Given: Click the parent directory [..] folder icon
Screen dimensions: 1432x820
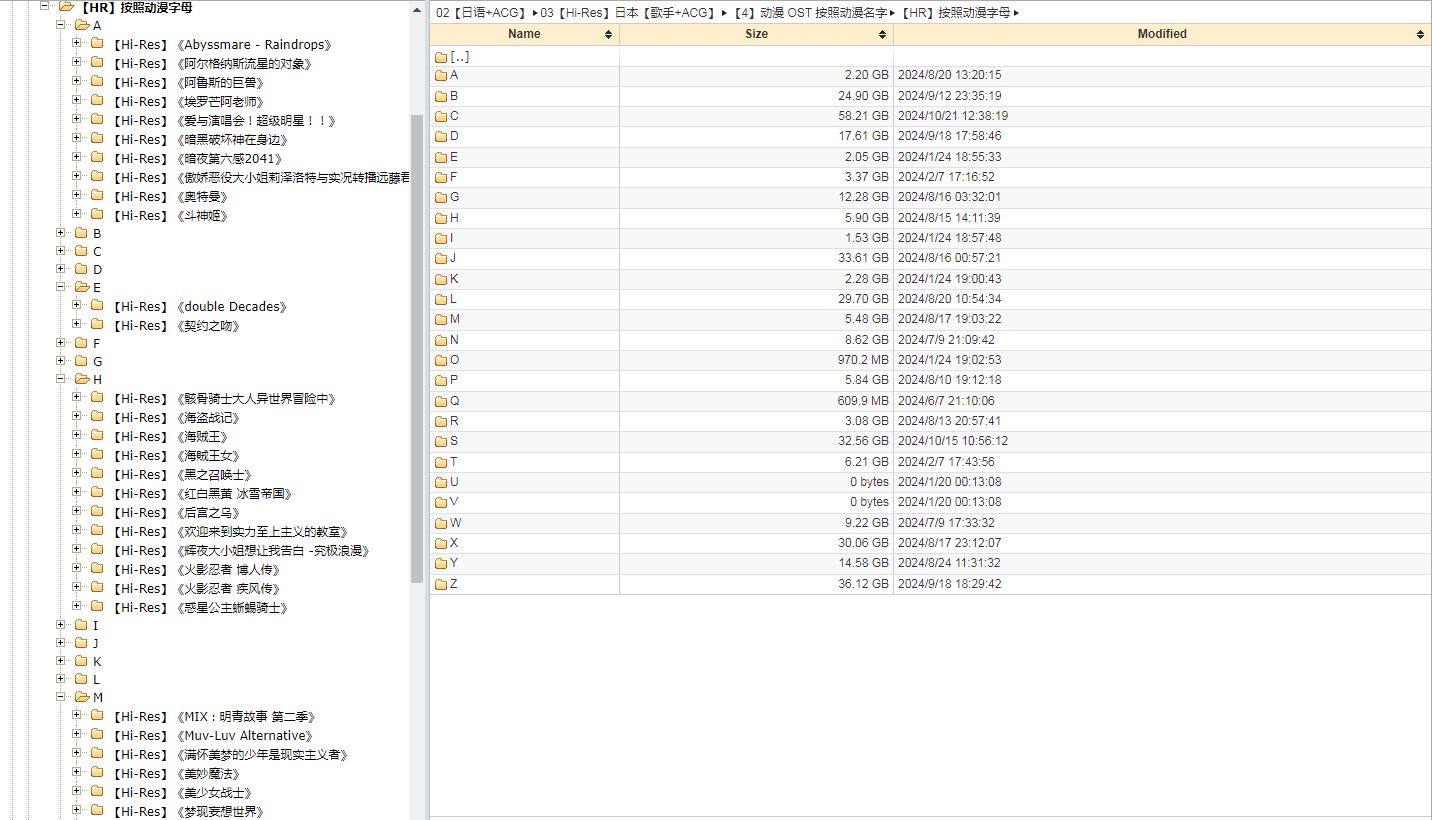Looking at the screenshot, I should click(x=441, y=58).
